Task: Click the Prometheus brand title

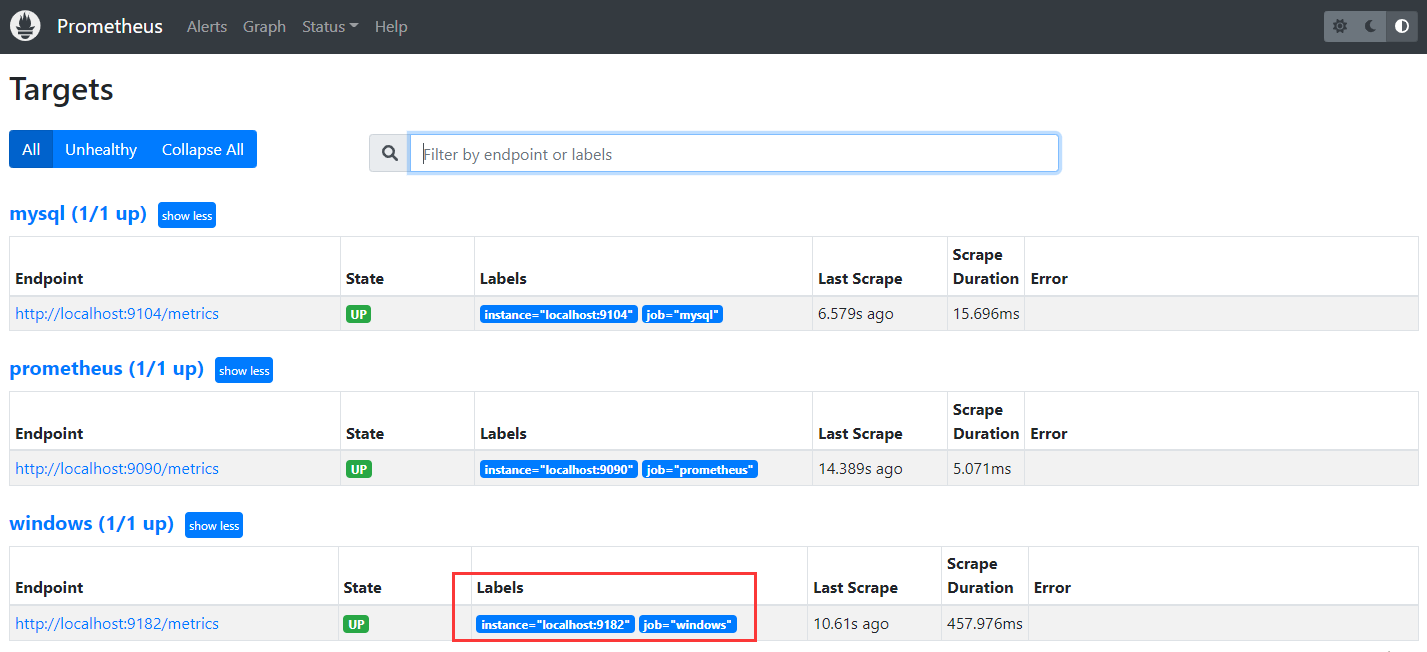Action: coord(110,27)
